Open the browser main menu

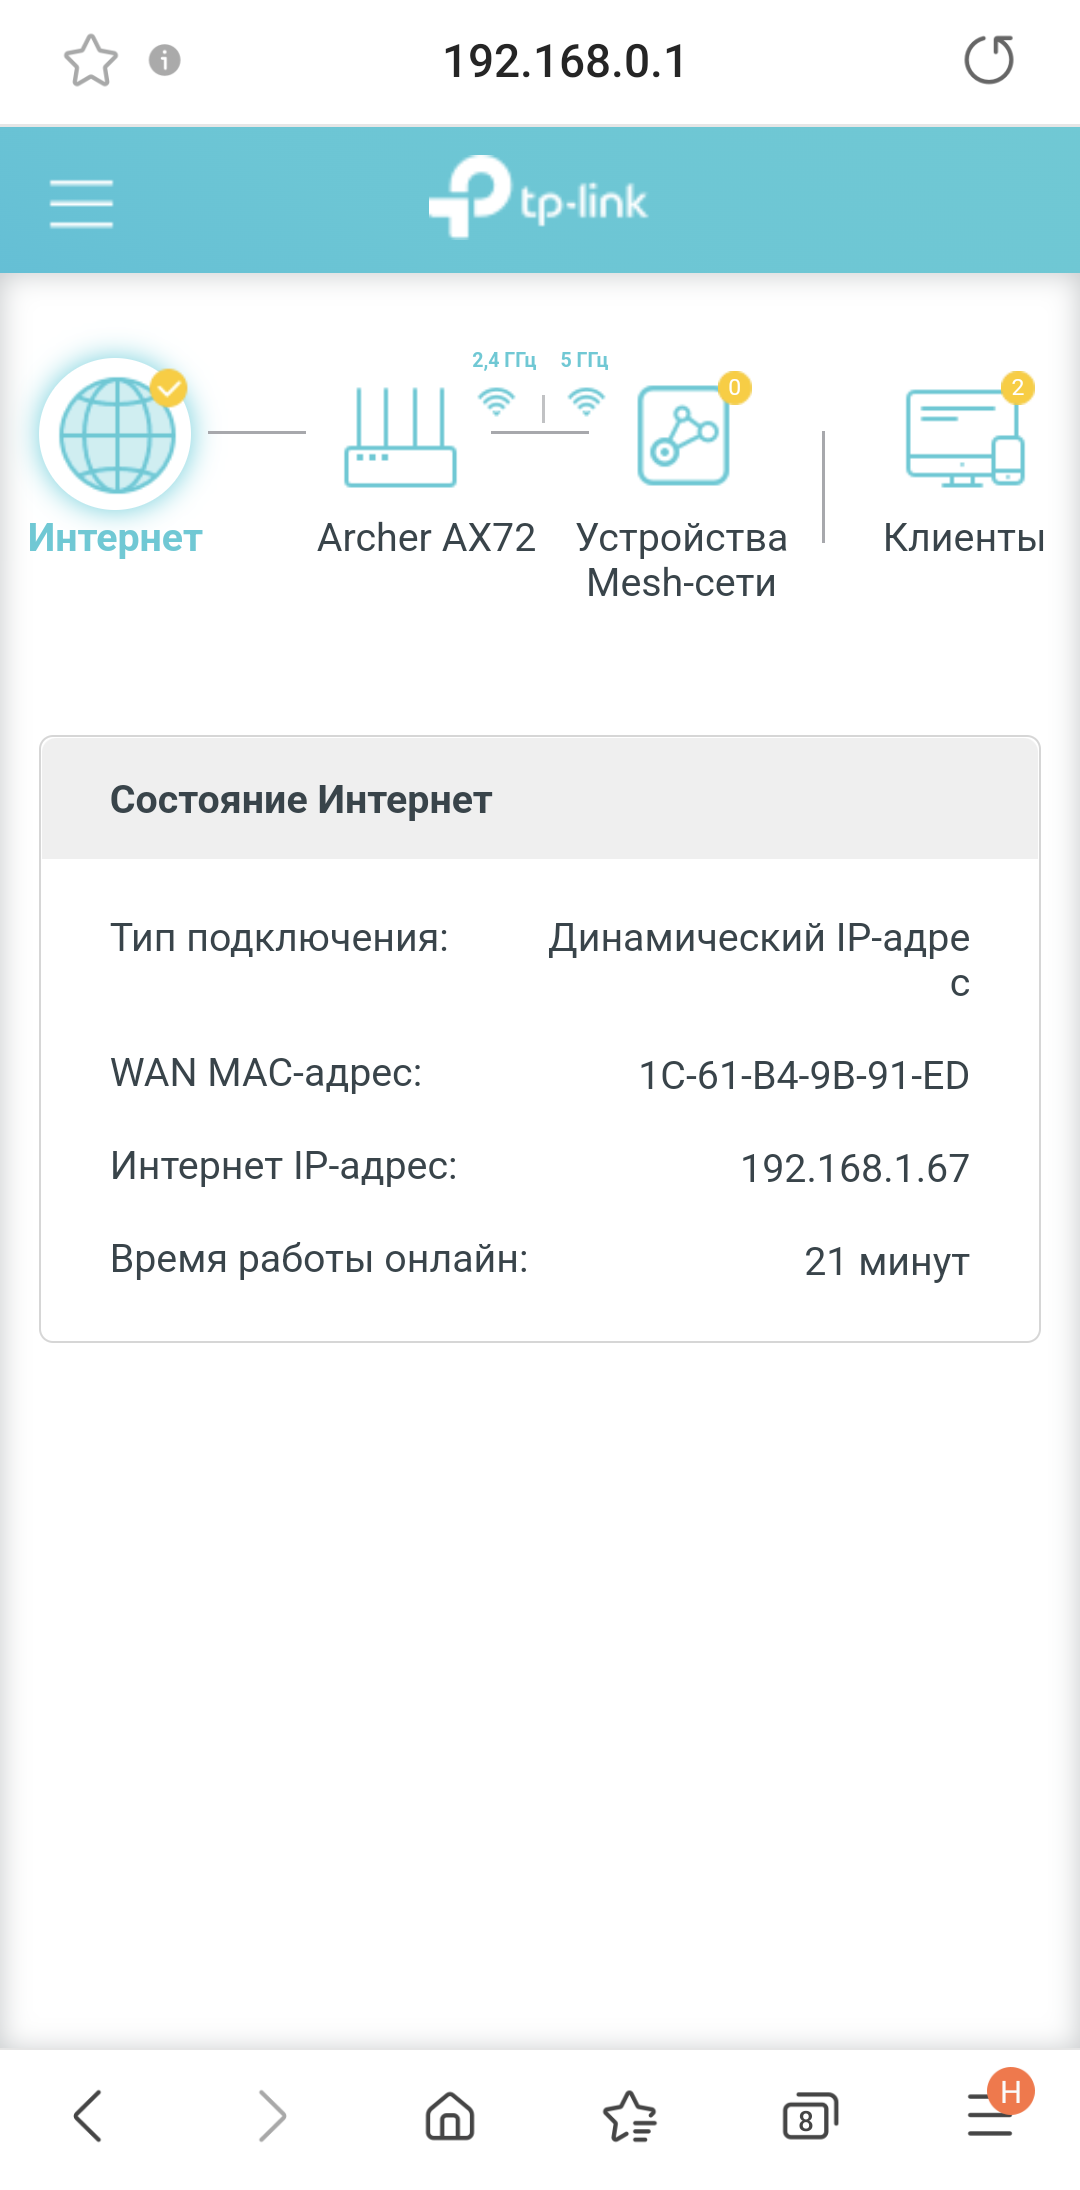pos(990,2116)
